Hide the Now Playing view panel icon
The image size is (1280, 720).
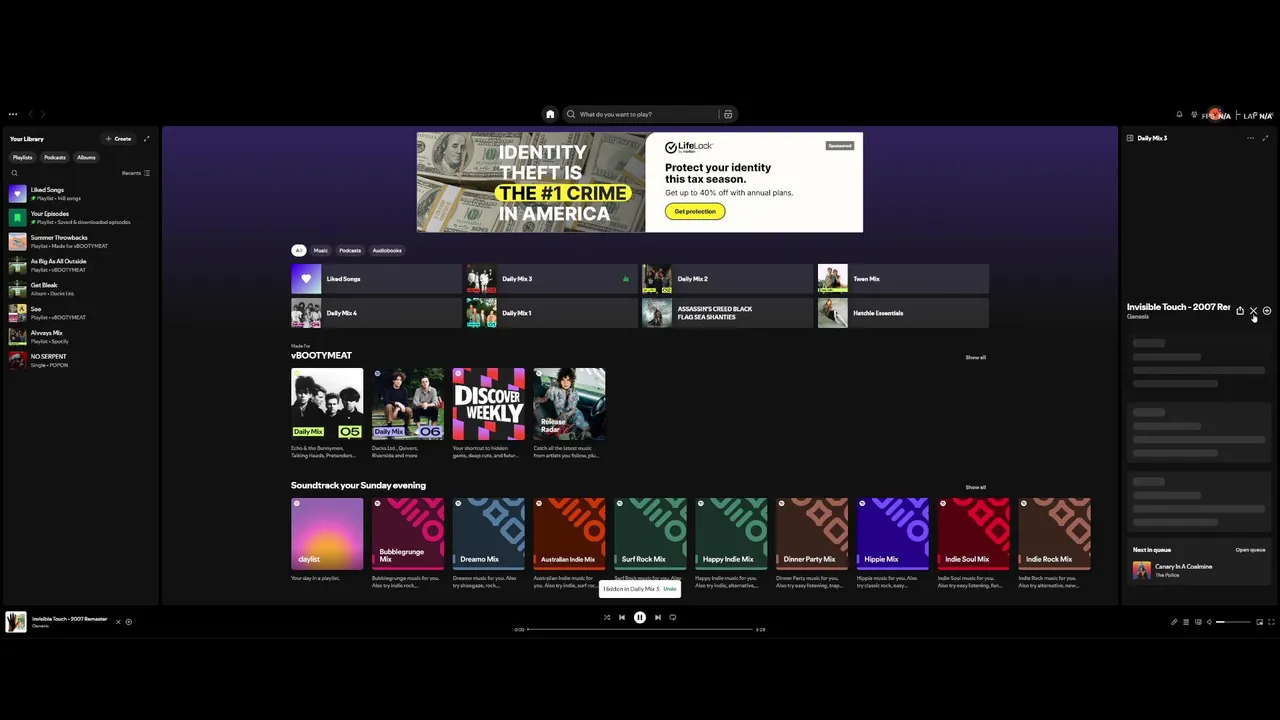1130,138
